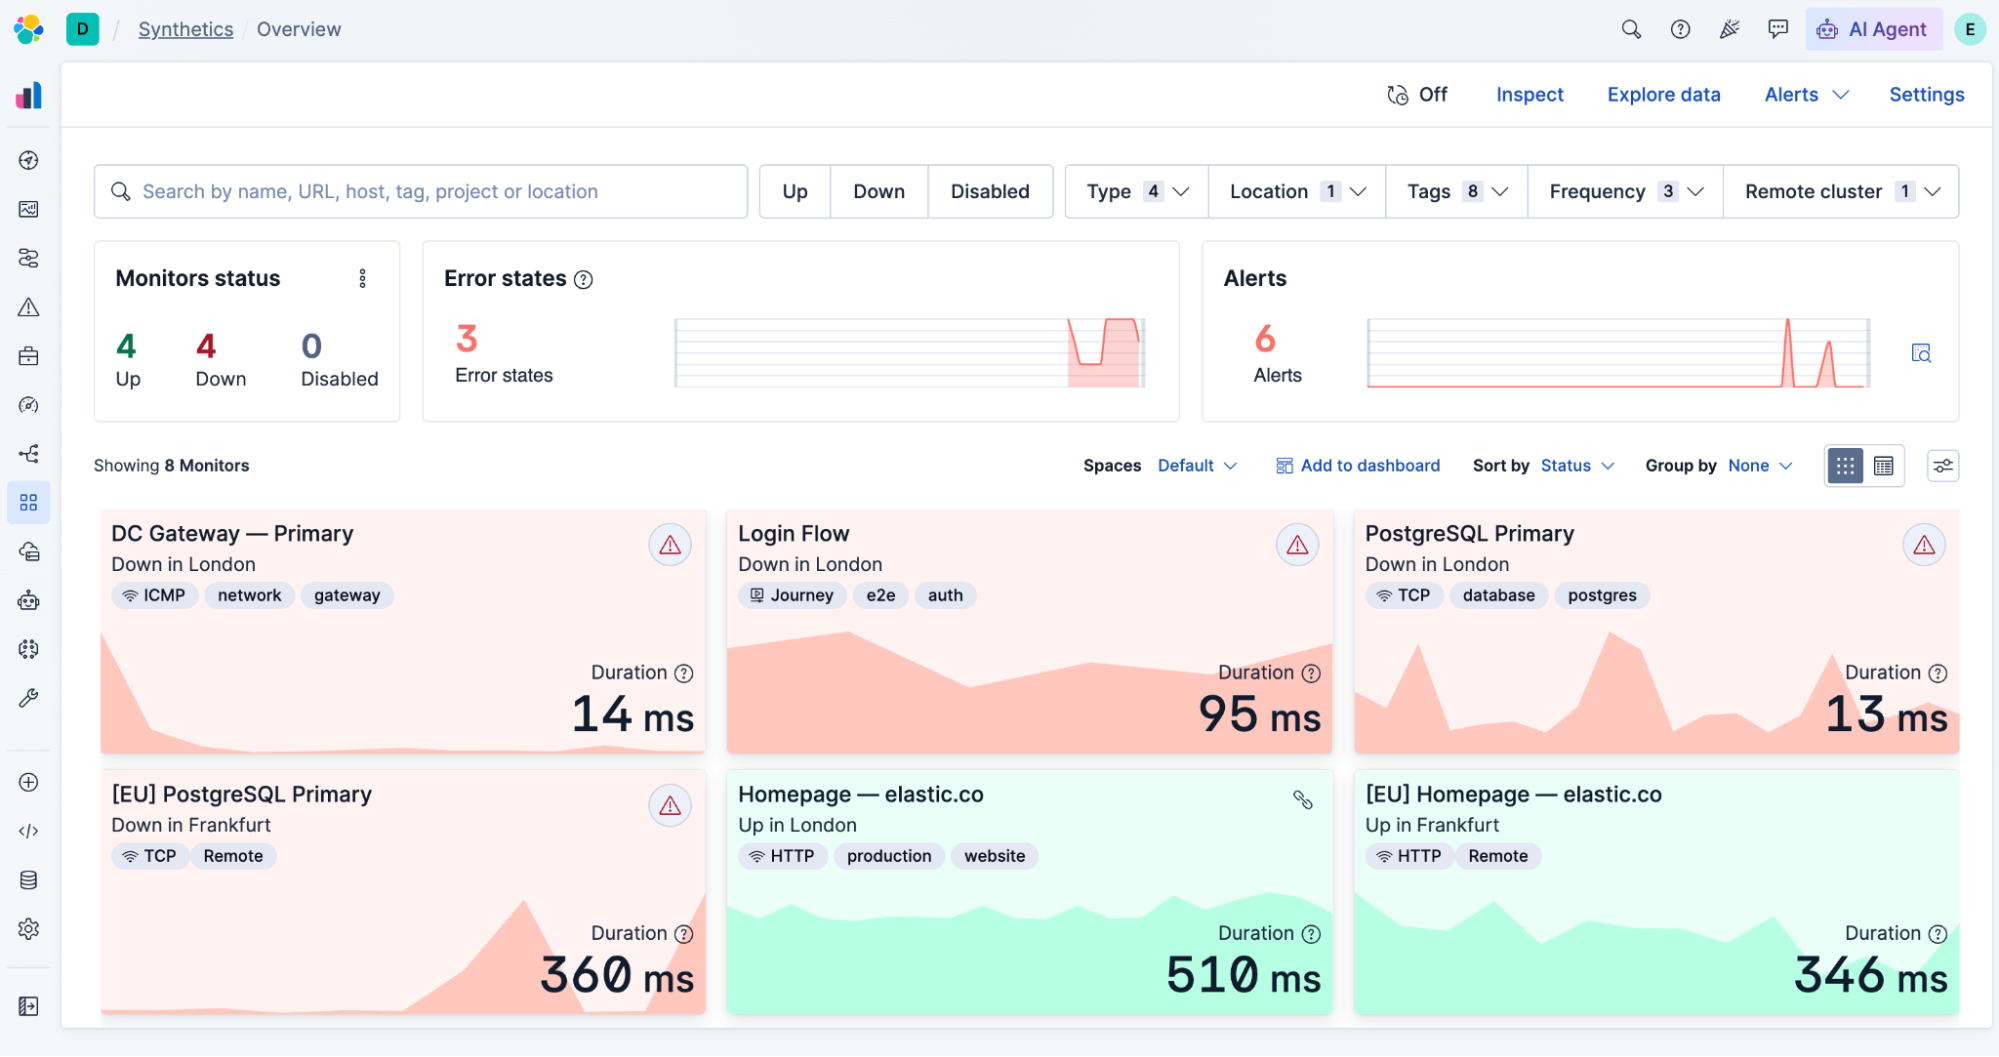Switch to card grid view
This screenshot has height=1057, width=1999.
point(1845,466)
